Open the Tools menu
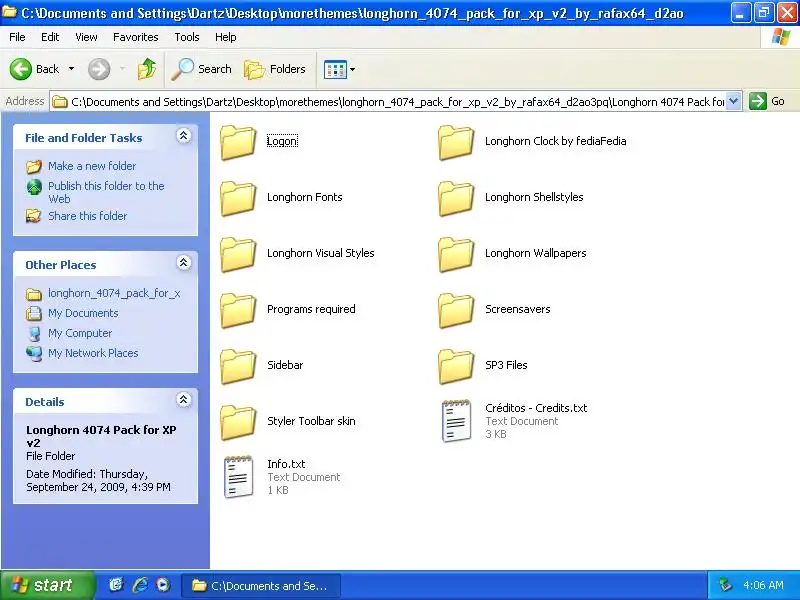This screenshot has height=600, width=800. click(x=187, y=37)
